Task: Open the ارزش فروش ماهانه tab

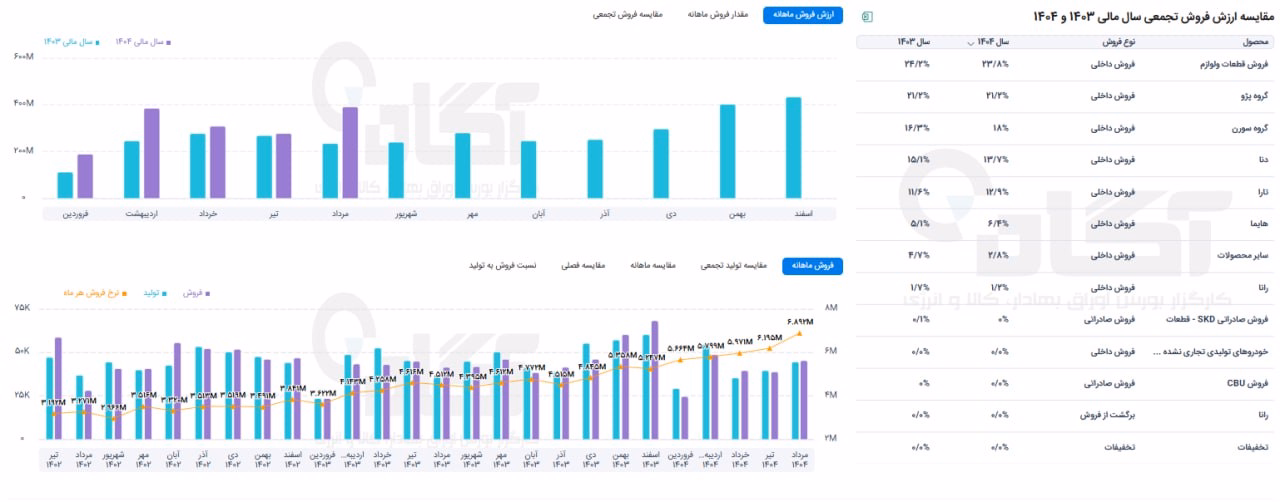Action: pos(802,15)
